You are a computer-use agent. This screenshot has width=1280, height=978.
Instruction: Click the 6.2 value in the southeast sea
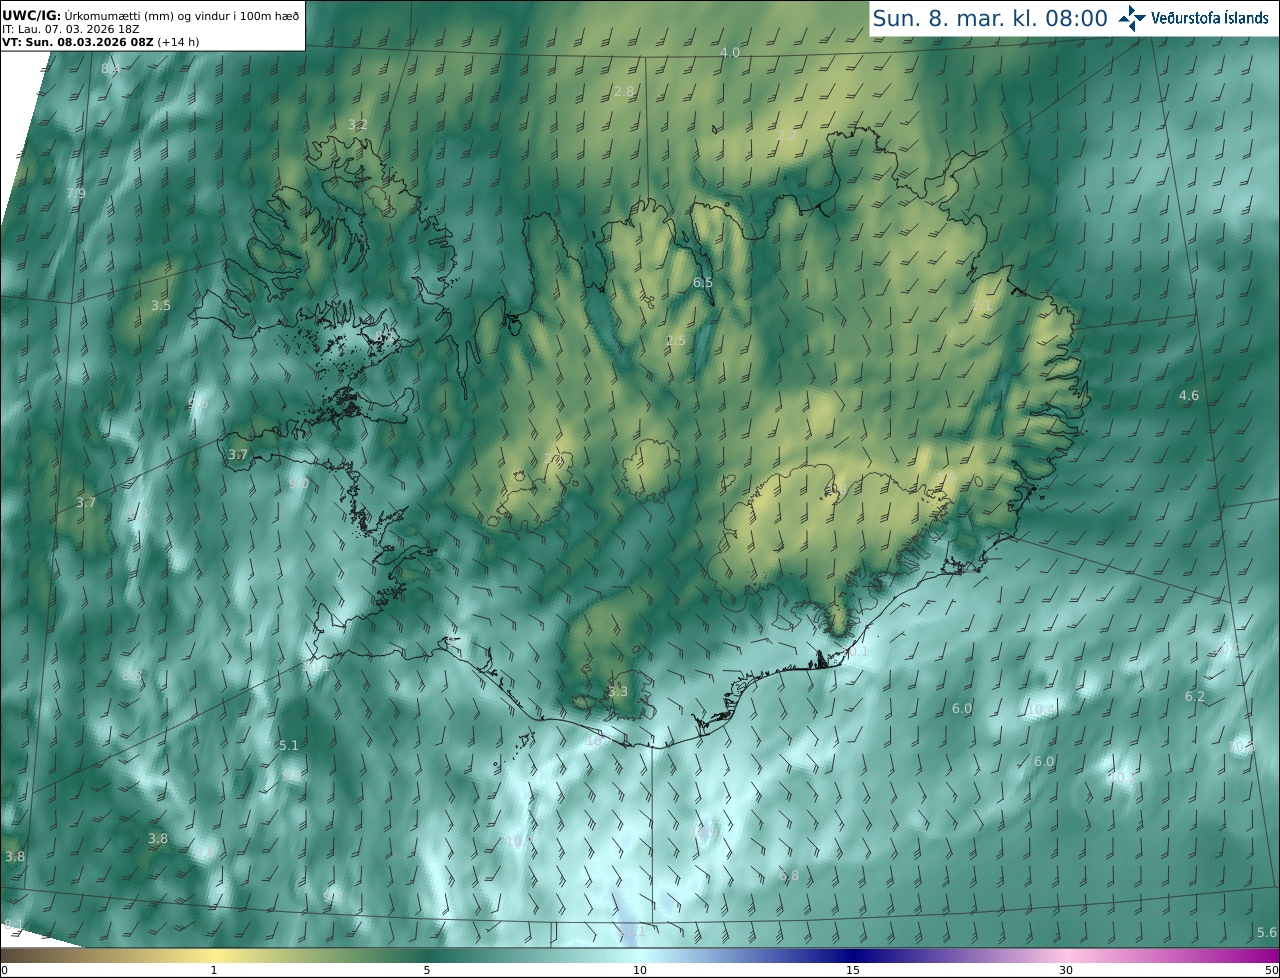[x=1195, y=696]
